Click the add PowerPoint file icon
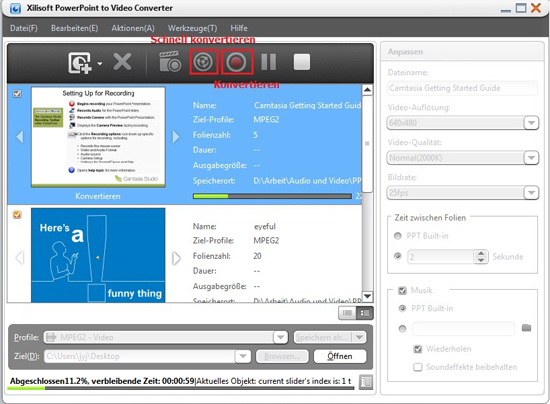The height and width of the screenshot is (404, 550). pyautogui.click(x=80, y=63)
